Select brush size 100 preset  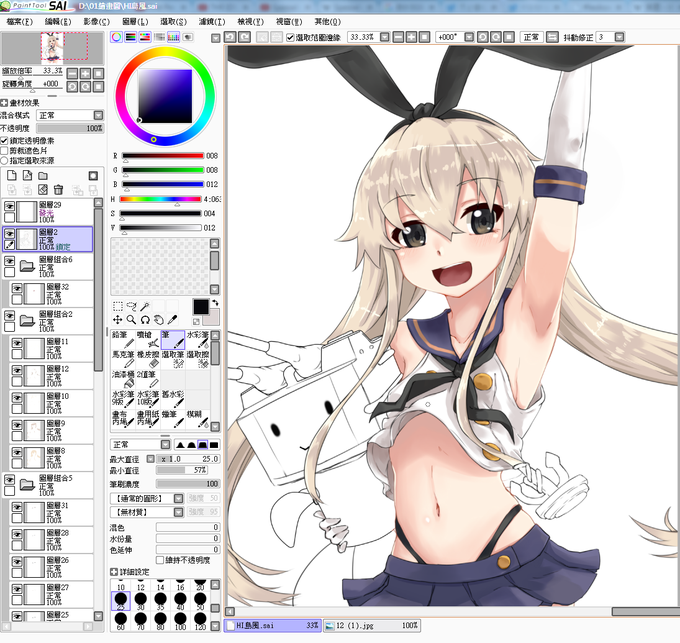pos(180,622)
